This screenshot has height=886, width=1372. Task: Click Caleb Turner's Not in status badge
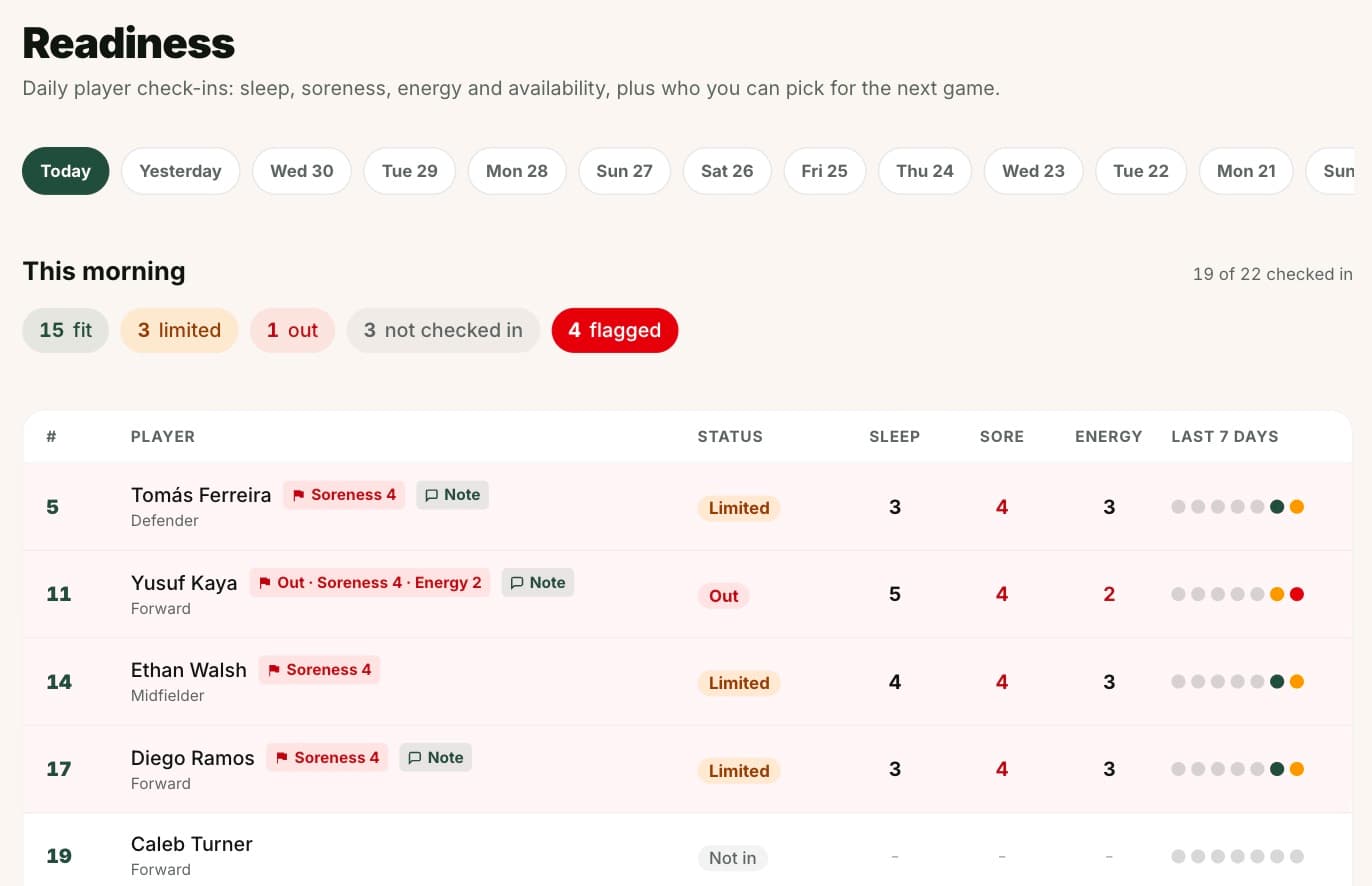(732, 858)
